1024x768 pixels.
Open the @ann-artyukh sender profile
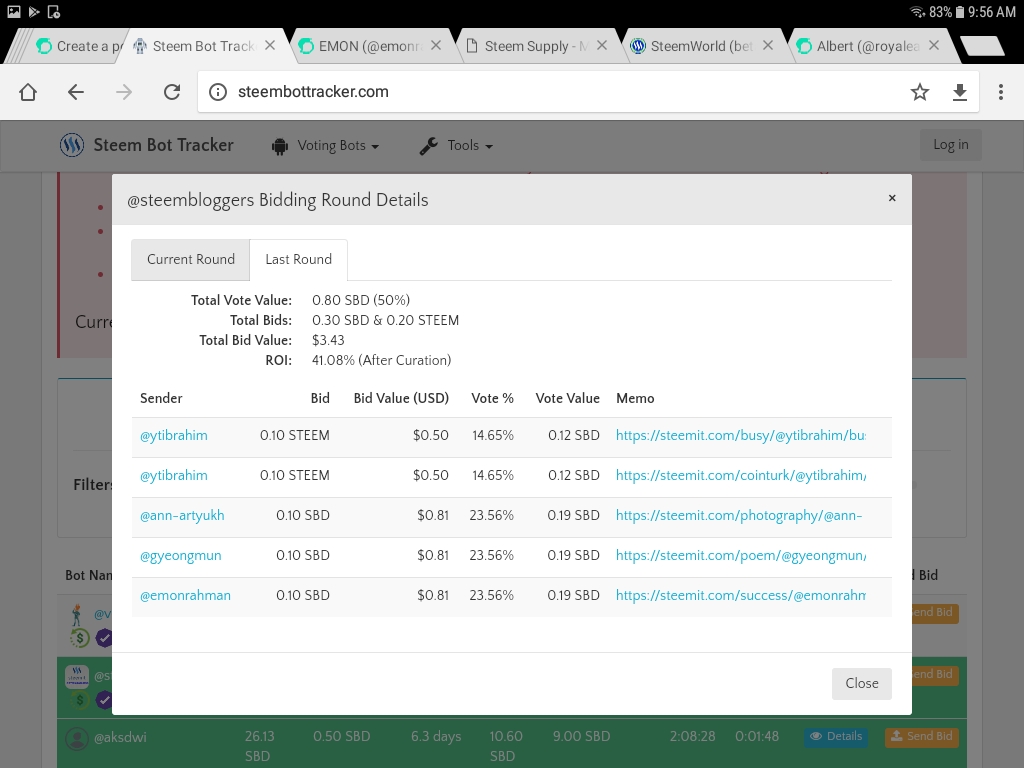(x=182, y=515)
